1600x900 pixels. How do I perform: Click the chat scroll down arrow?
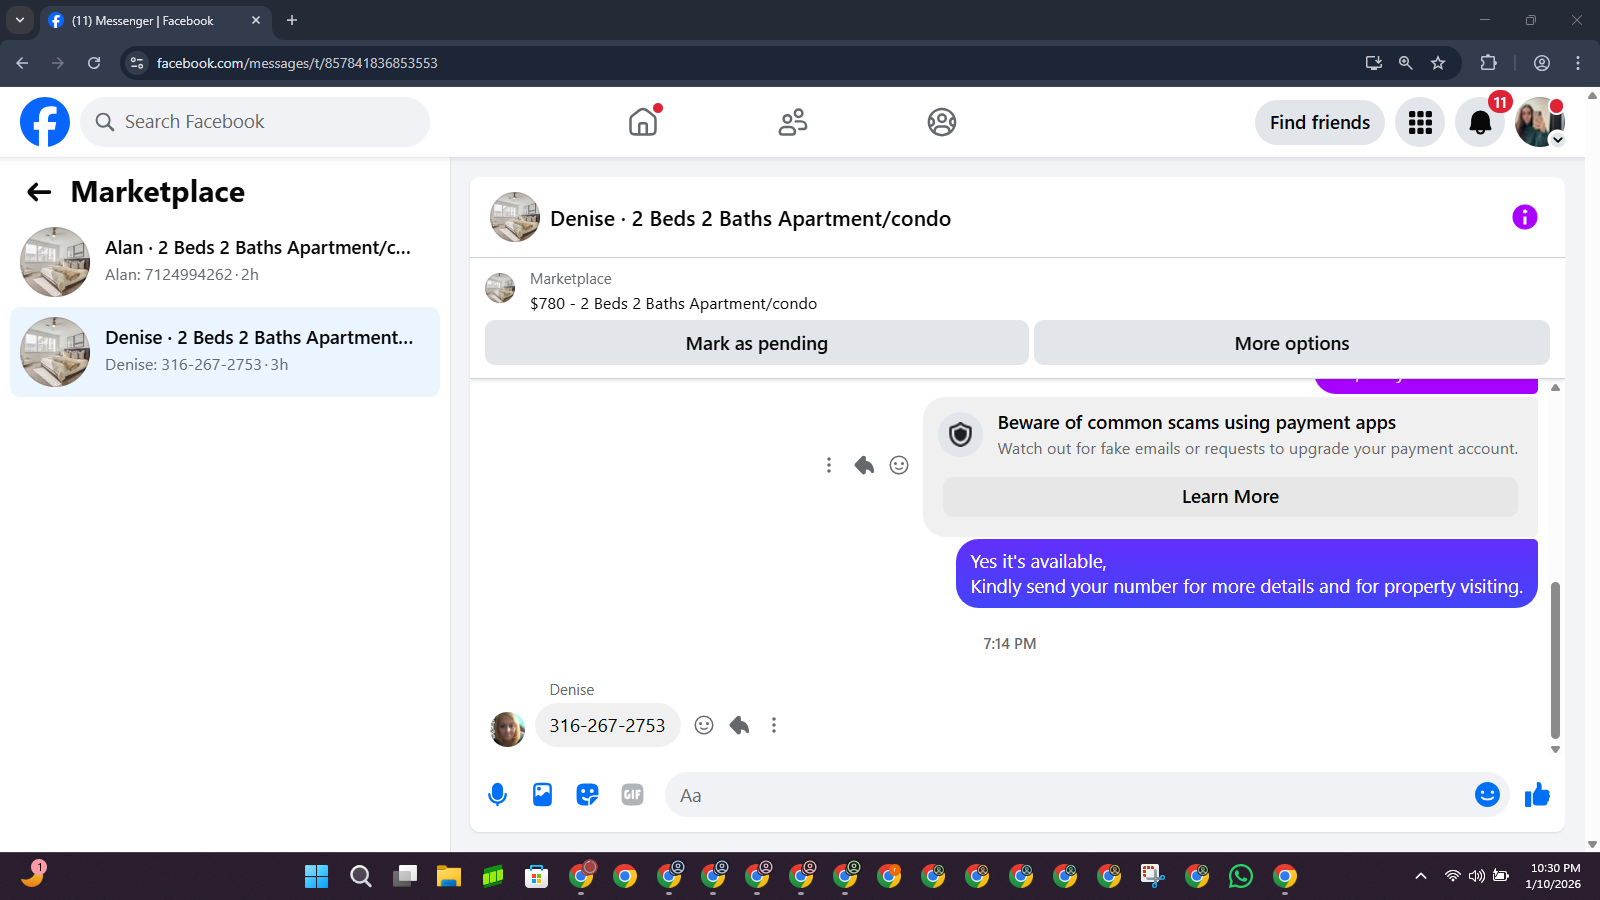(1555, 749)
